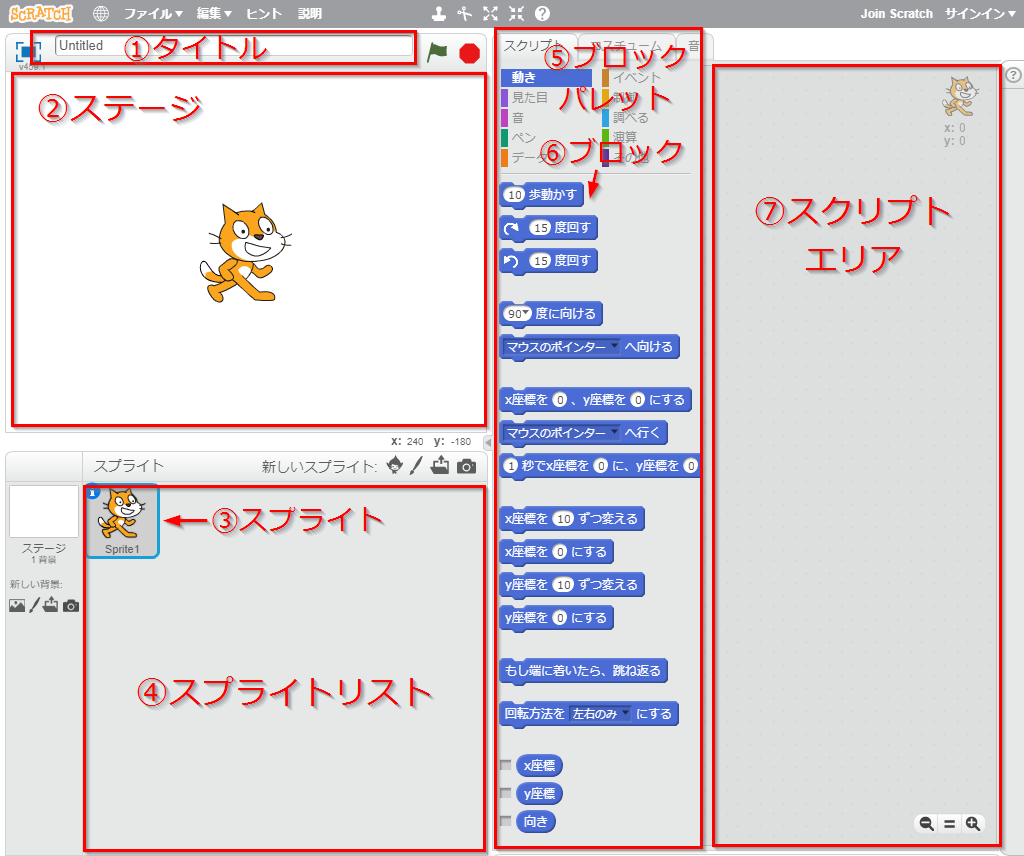Viewport: 1024px width, 856px height.
Task: Click the Join Scratch link
Action: (896, 14)
